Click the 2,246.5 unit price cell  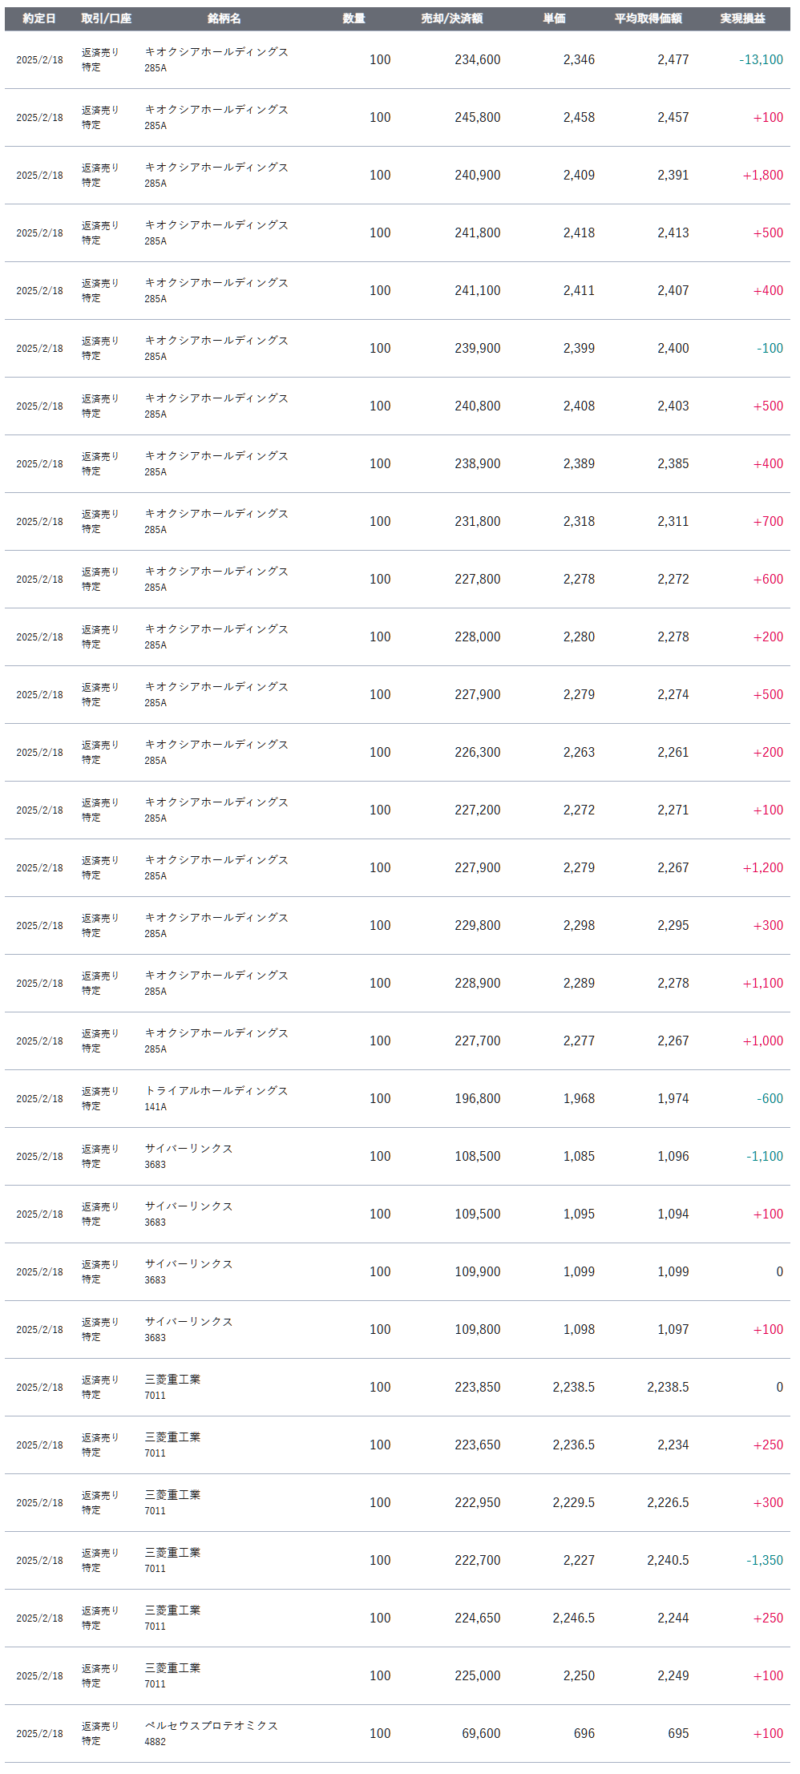pos(573,1618)
